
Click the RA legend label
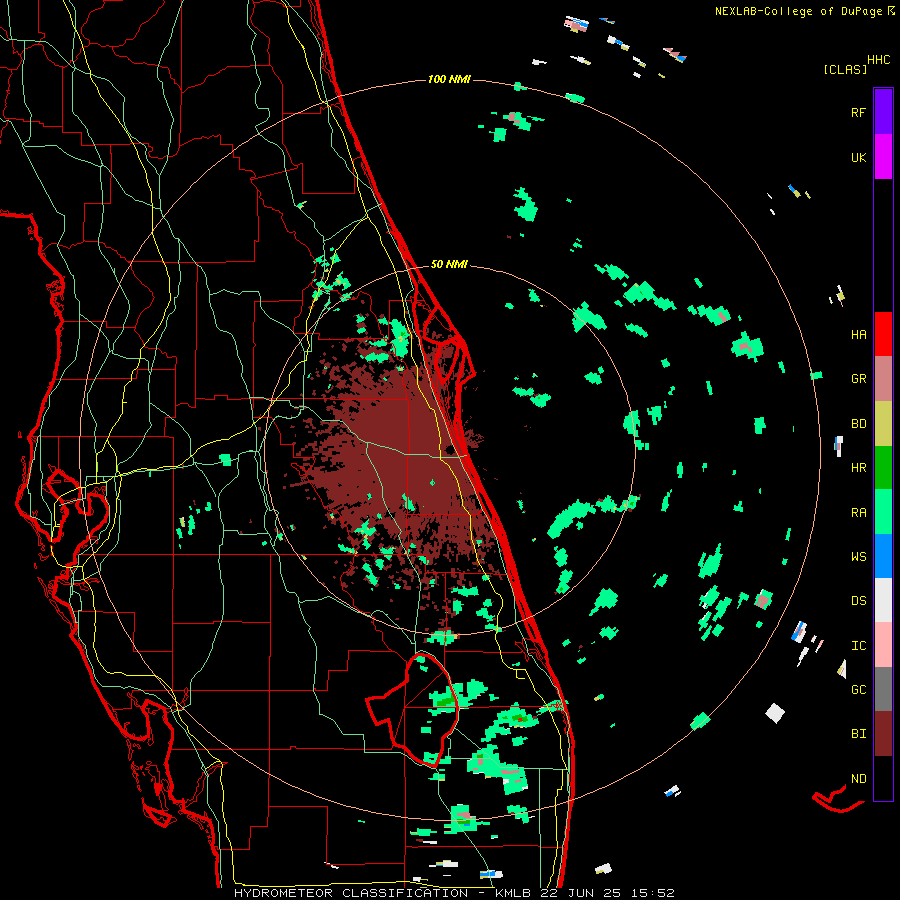click(x=859, y=513)
